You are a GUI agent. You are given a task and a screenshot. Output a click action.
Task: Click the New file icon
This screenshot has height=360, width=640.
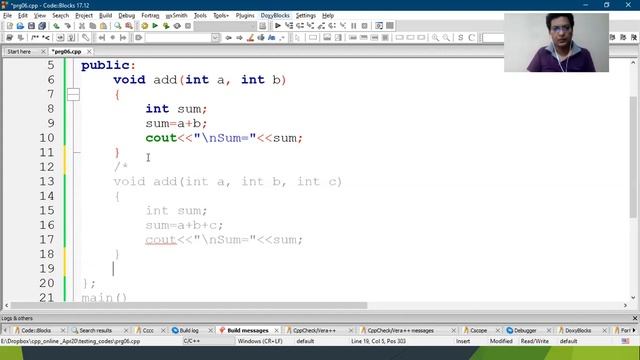coord(10,26)
